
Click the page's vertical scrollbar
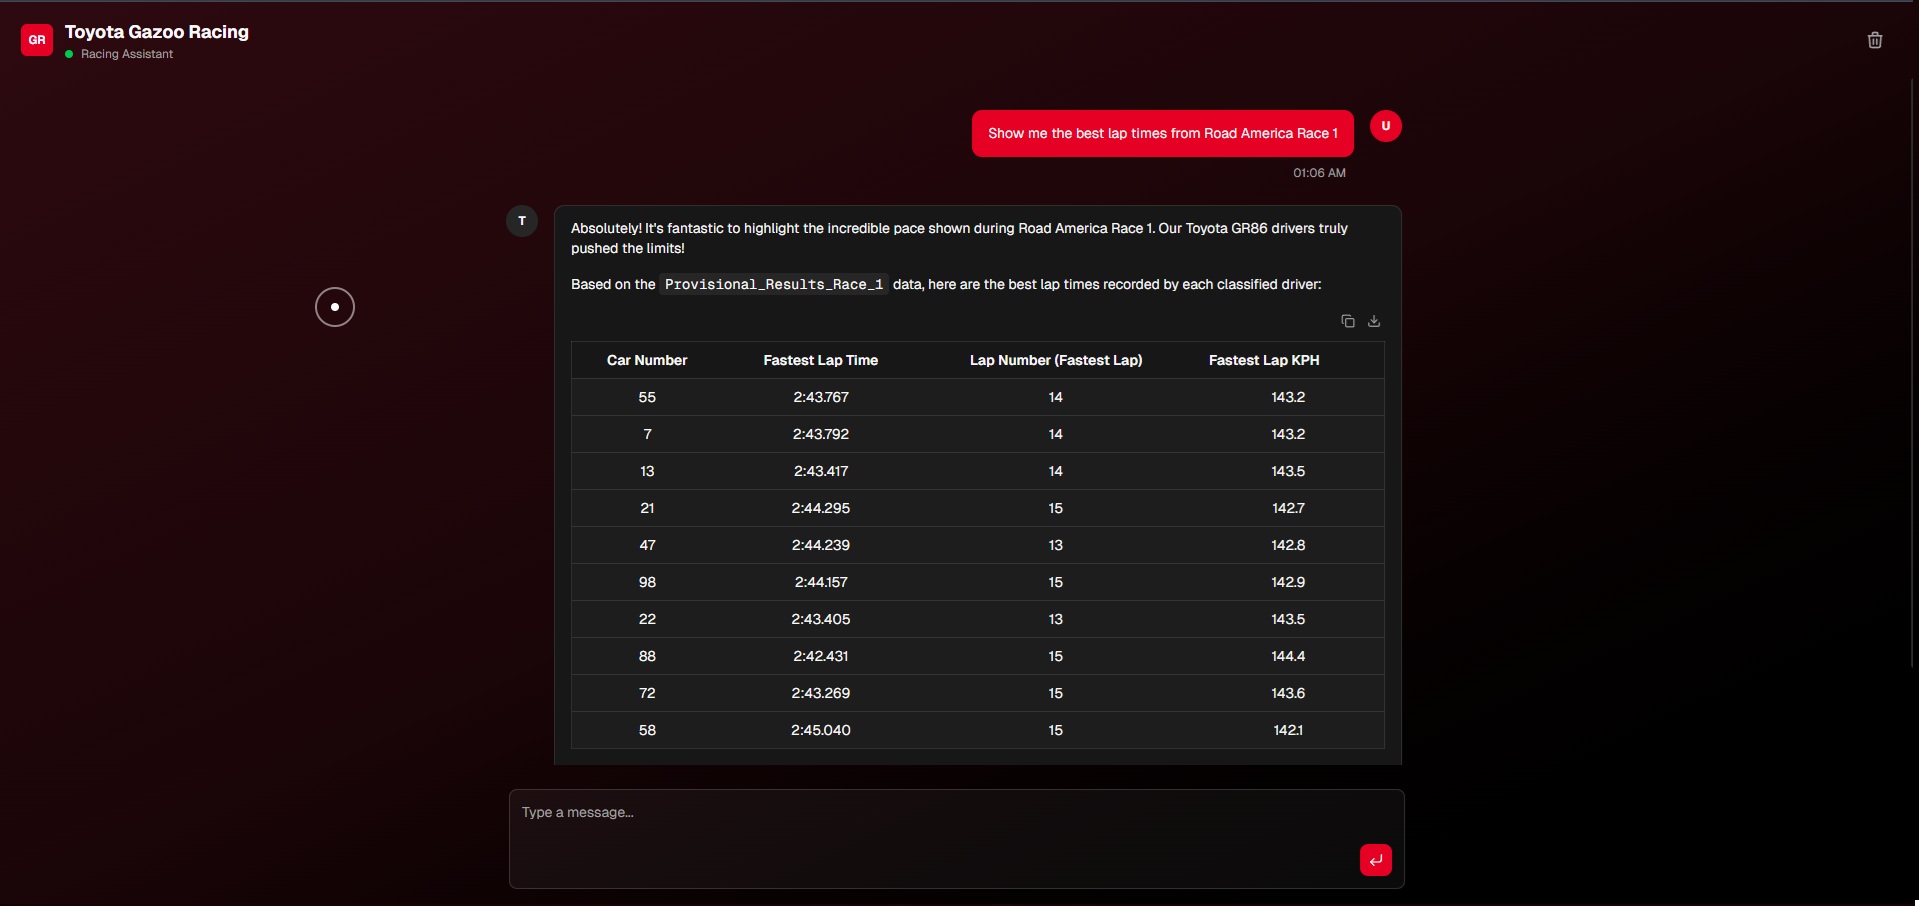coord(1913,372)
